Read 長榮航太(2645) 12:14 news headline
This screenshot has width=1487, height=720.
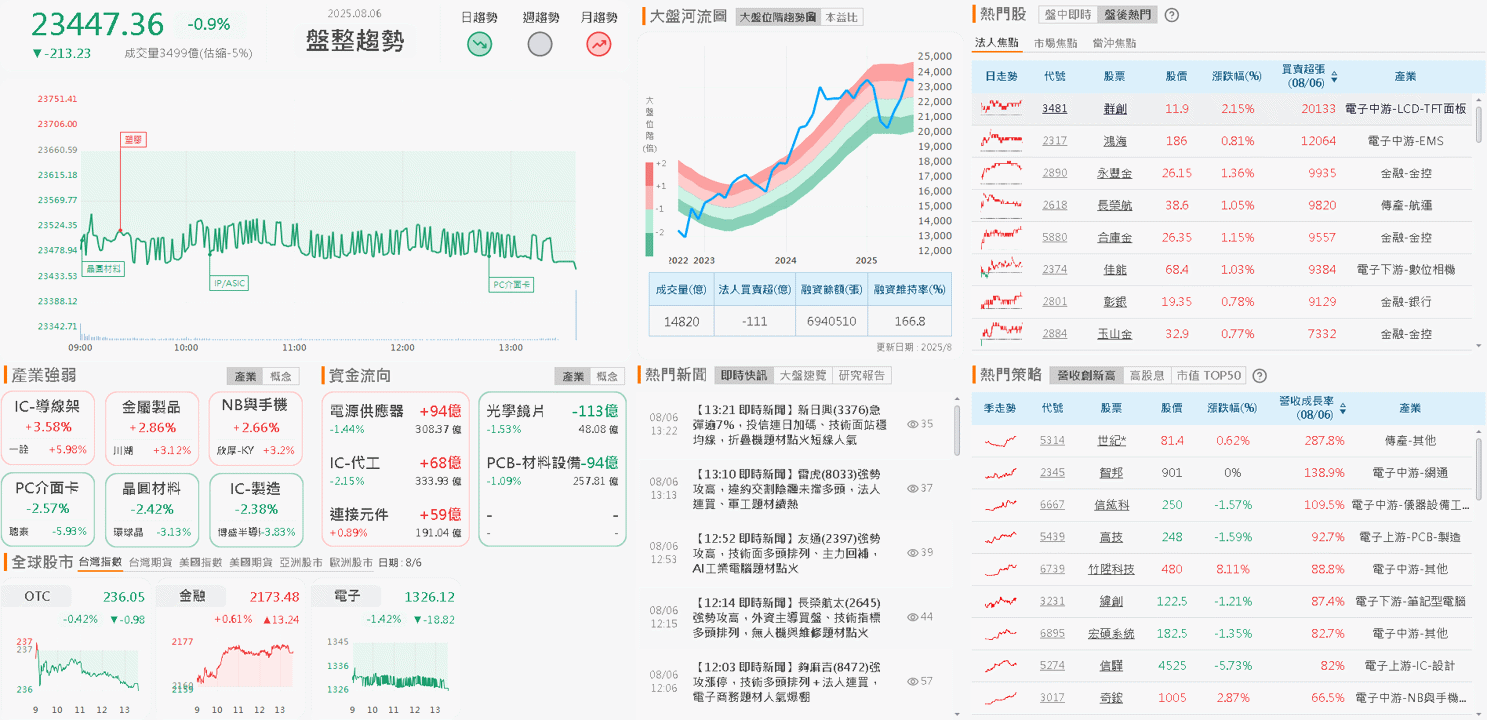pos(789,616)
